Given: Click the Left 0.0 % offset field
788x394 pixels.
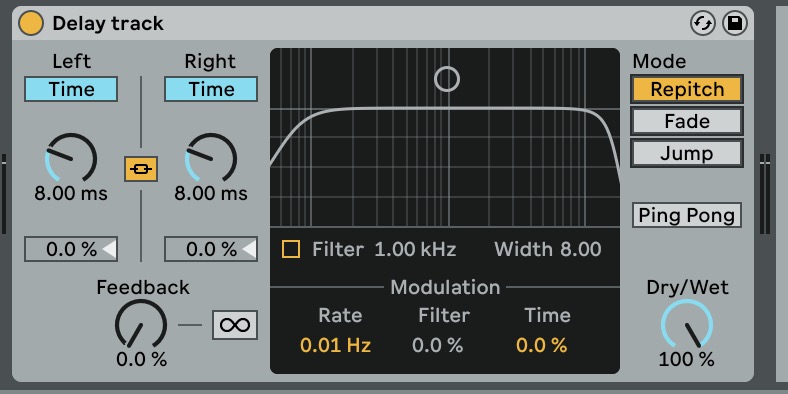Looking at the screenshot, I should 71,249.
